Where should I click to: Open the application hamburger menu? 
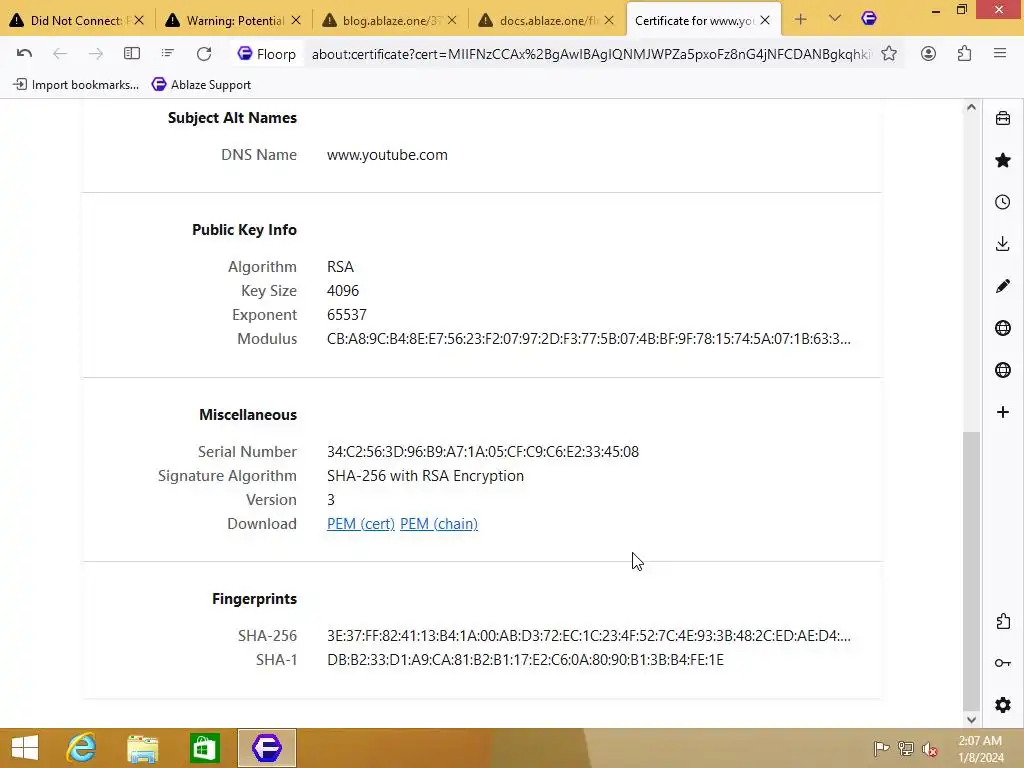[x=1000, y=54]
